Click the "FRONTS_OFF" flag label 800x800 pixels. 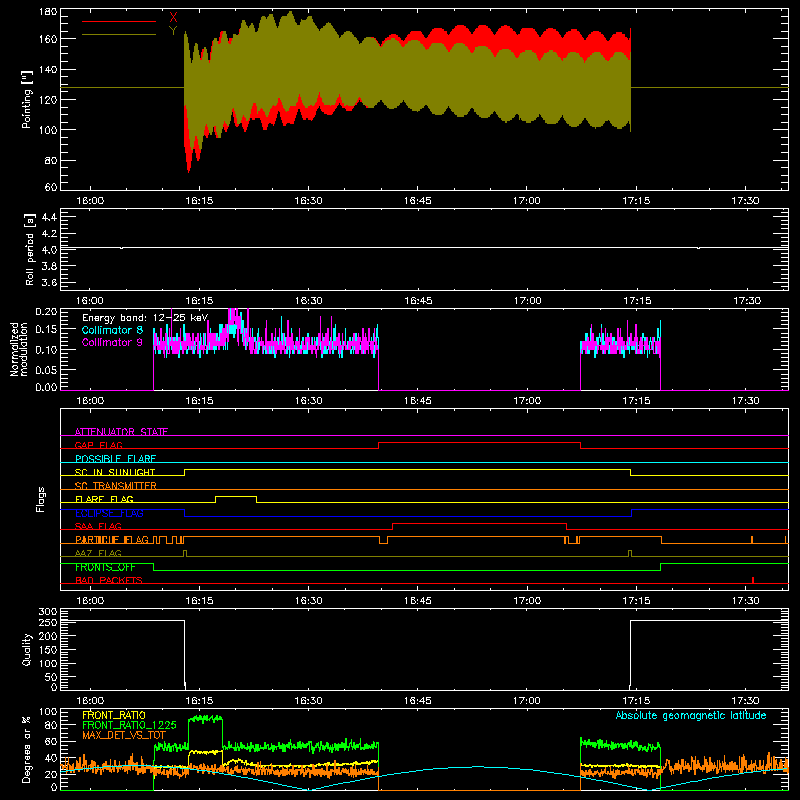click(x=105, y=567)
